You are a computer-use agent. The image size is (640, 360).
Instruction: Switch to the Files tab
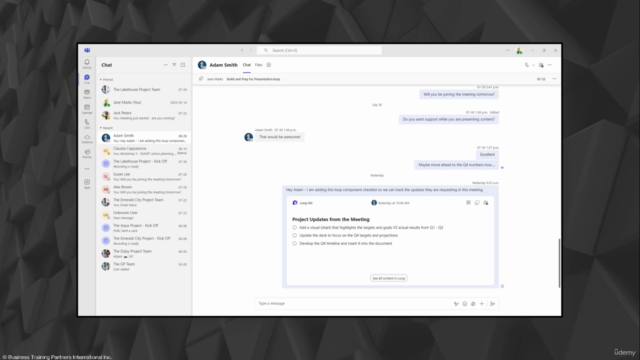[x=258, y=65]
